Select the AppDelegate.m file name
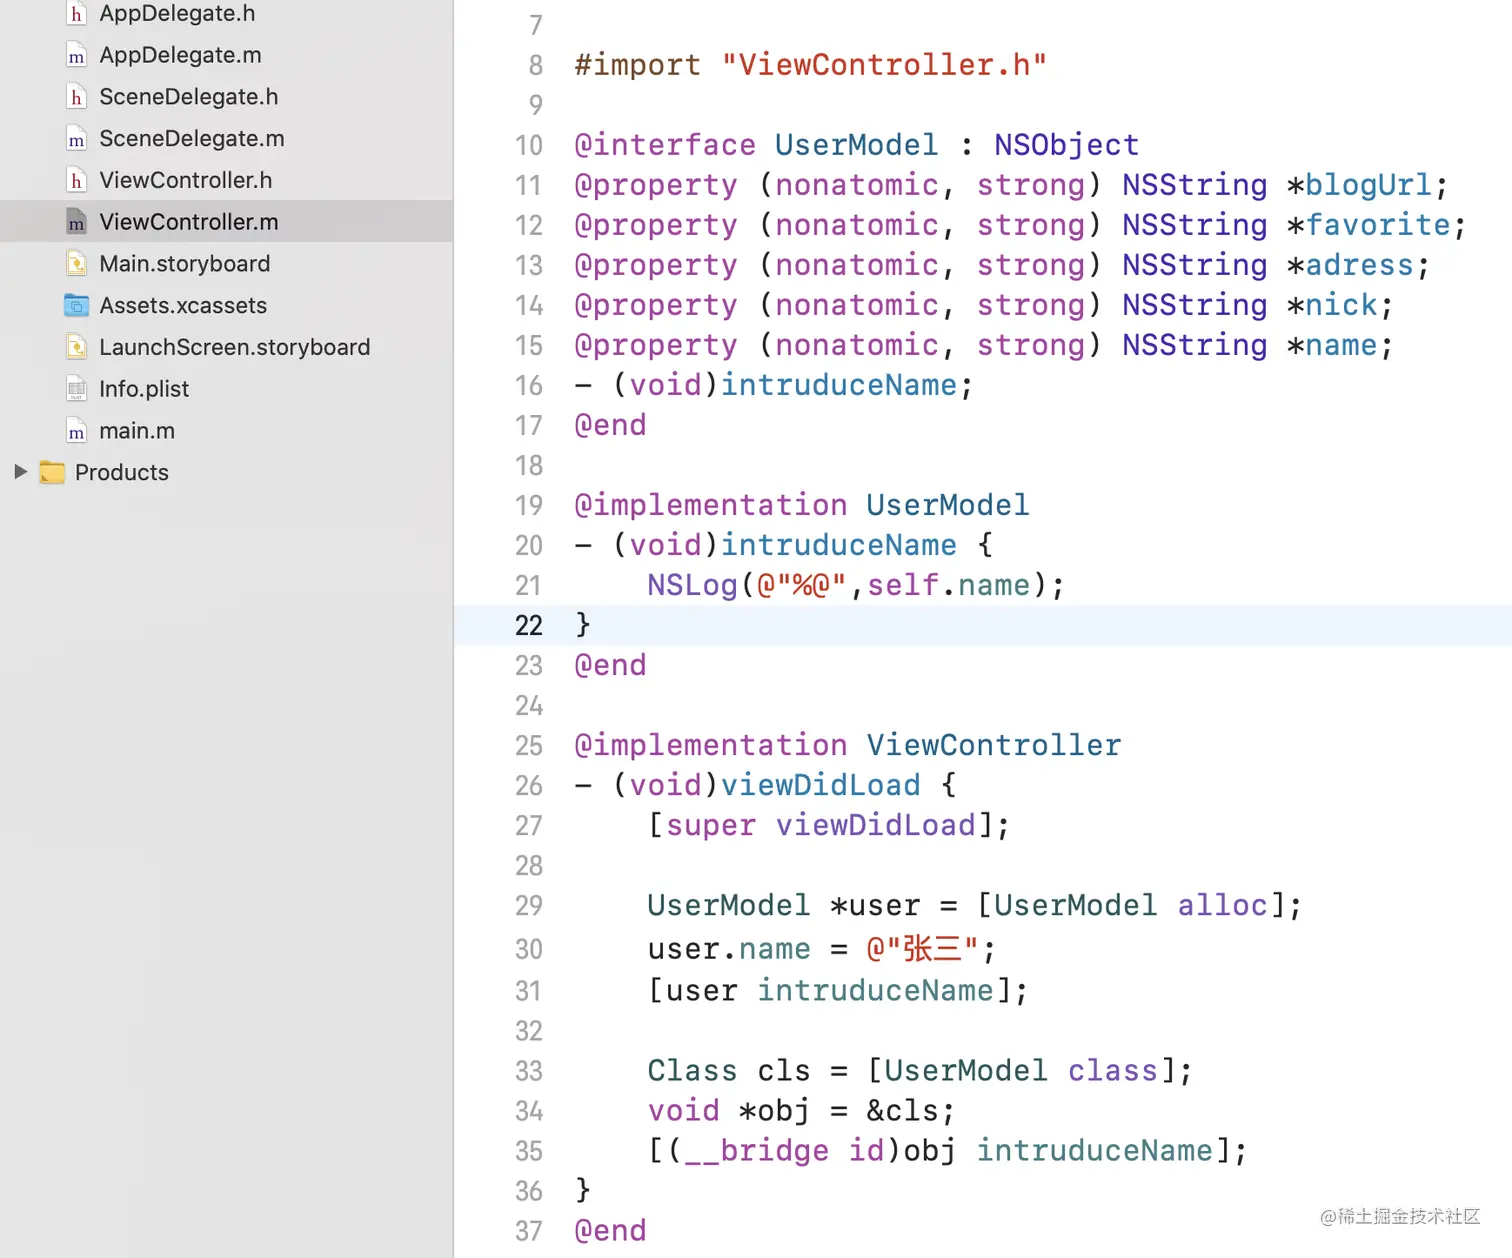This screenshot has width=1512, height=1258. click(x=180, y=55)
